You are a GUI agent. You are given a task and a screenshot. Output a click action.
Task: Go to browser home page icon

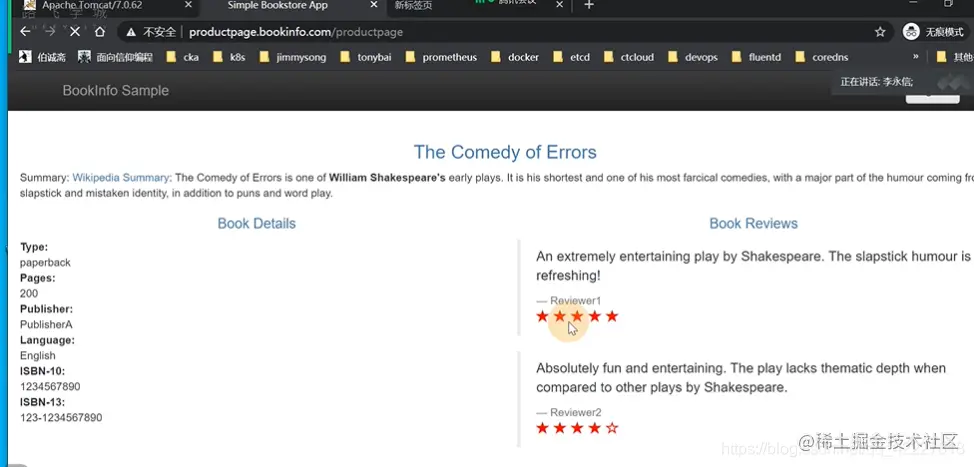[x=99, y=32]
